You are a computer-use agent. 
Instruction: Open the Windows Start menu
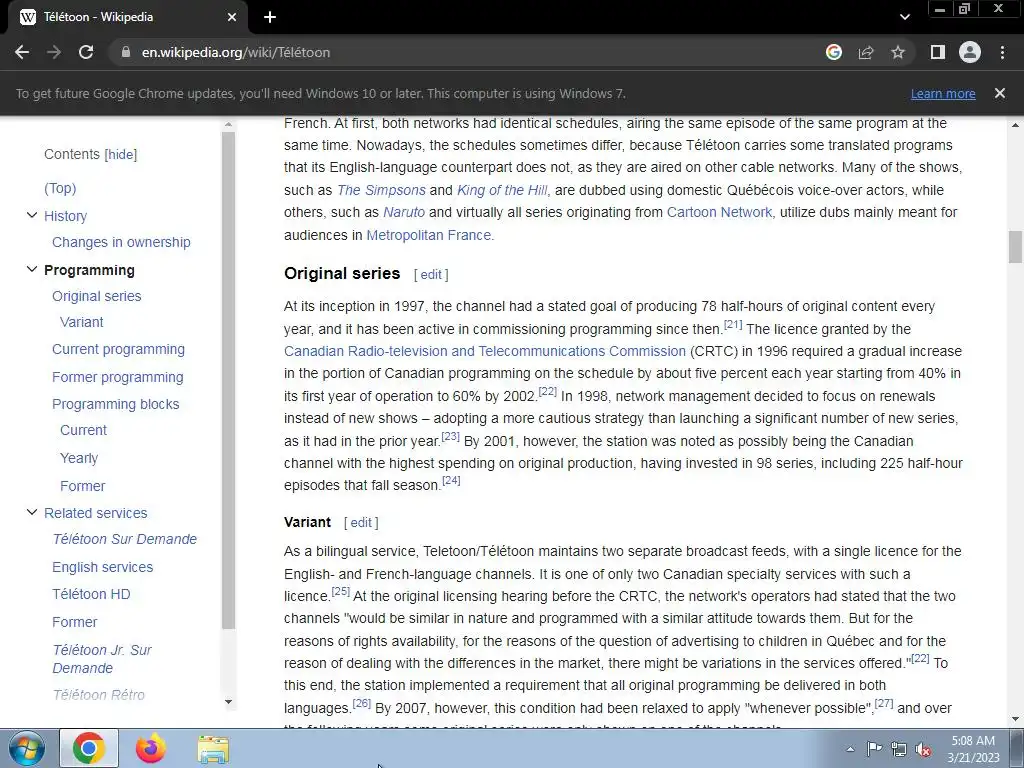(27, 748)
